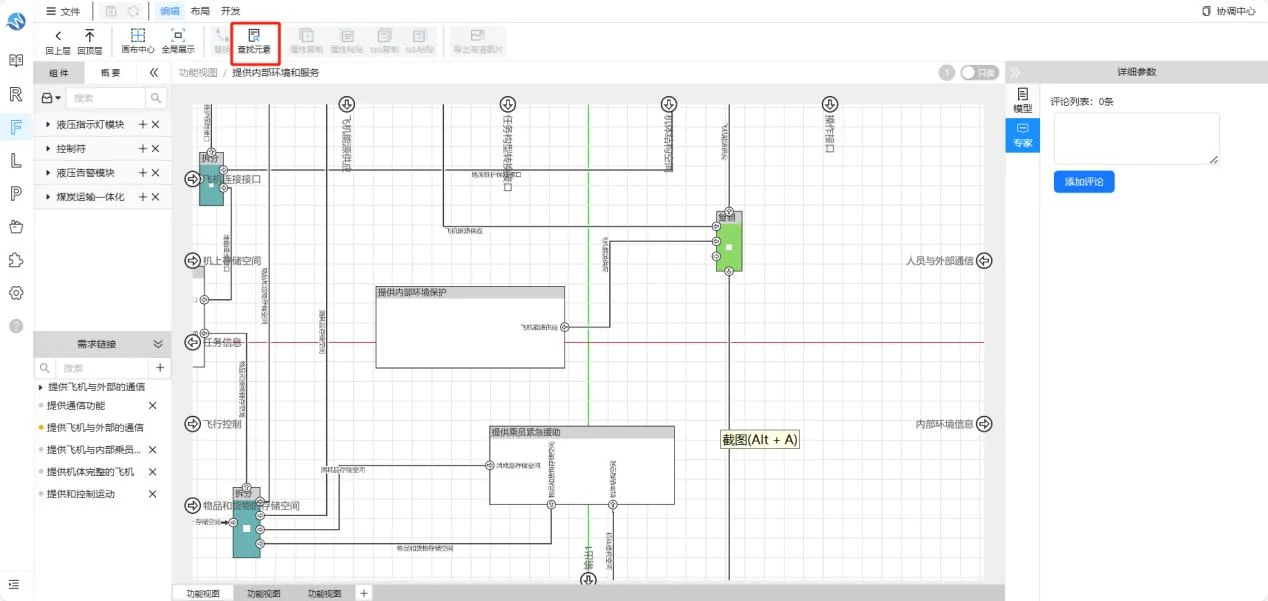
Task: Open settings via the gear icon
Action: 16,293
